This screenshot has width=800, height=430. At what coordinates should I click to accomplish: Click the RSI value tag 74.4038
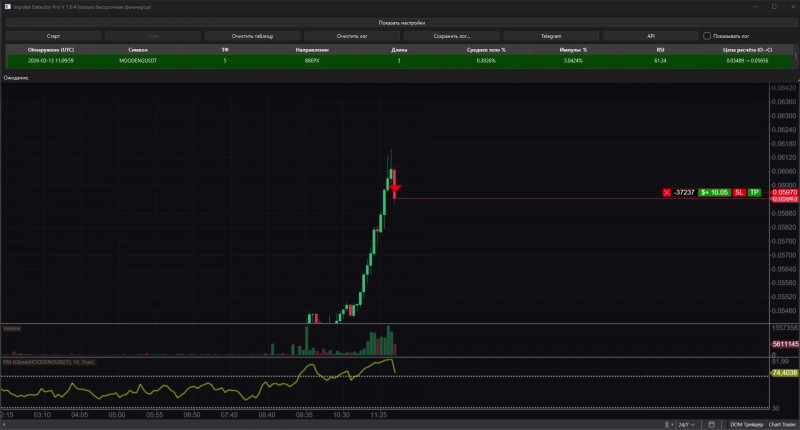784,373
